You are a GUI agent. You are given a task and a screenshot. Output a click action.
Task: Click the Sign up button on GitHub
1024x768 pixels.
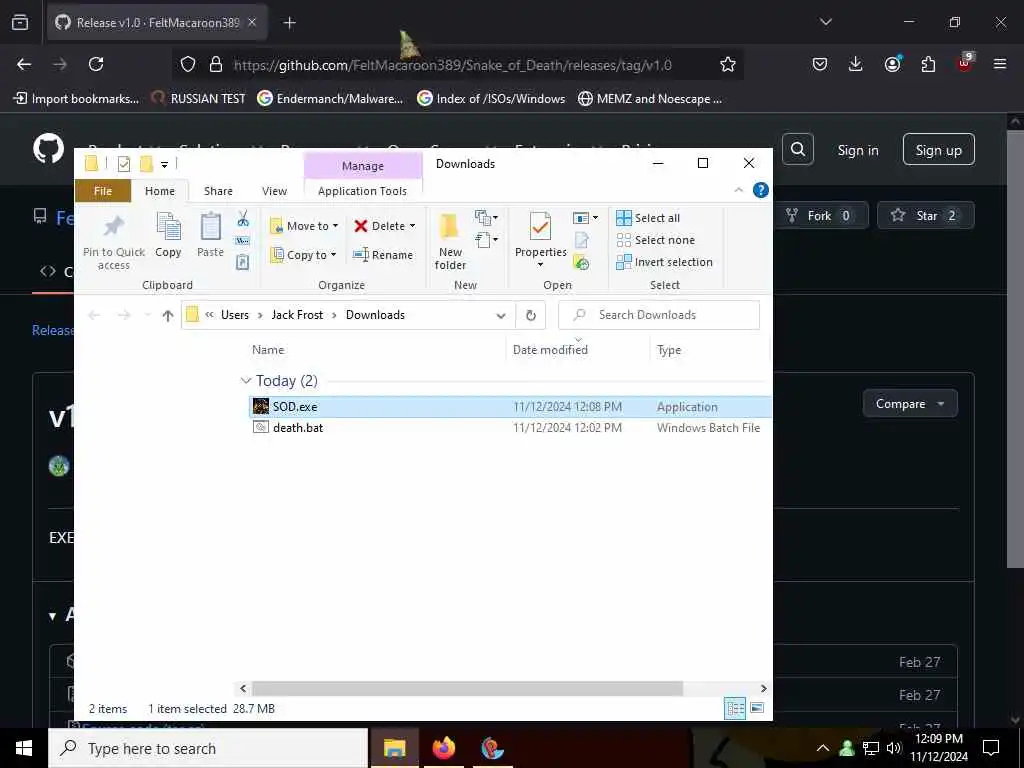938,150
